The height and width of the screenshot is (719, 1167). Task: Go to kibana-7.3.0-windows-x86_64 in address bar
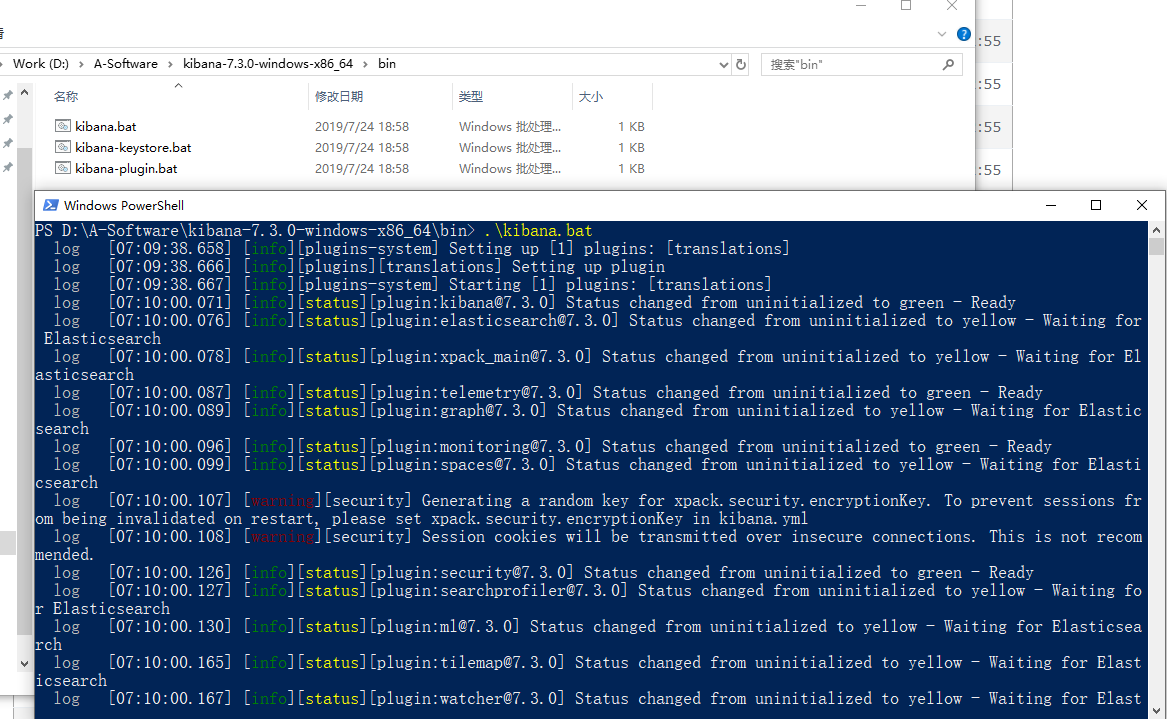[x=268, y=64]
